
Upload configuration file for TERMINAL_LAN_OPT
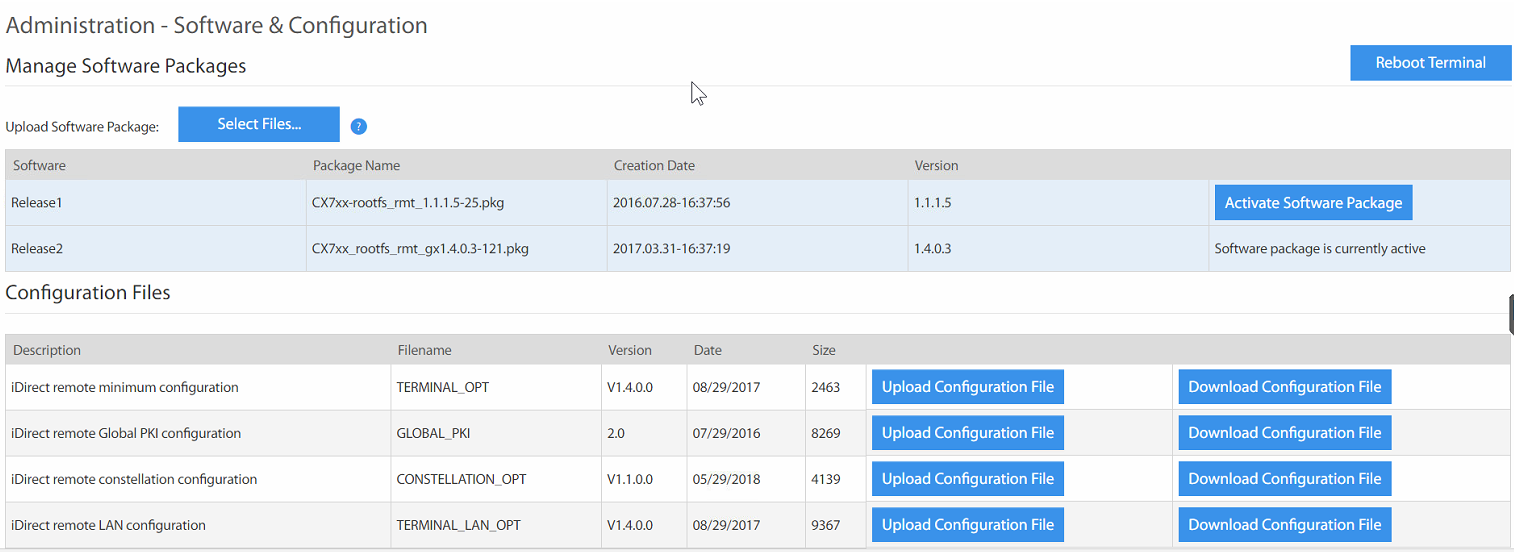[x=967, y=525]
